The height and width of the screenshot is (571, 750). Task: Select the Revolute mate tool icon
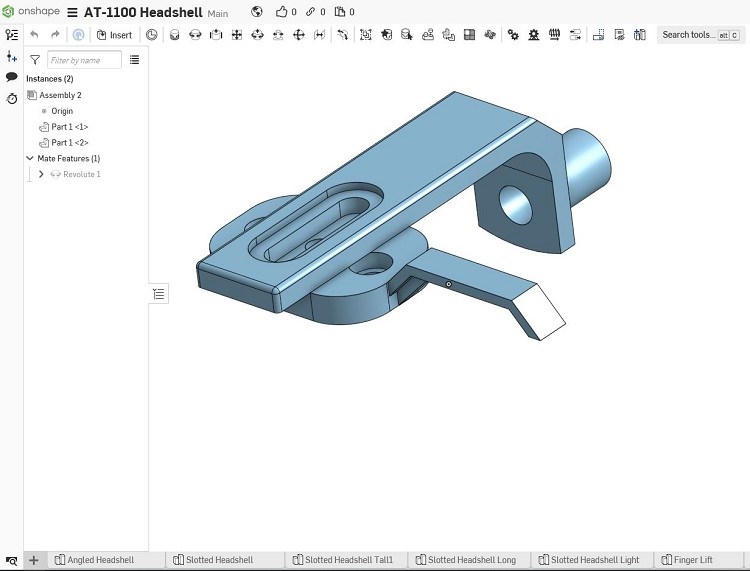pos(195,34)
